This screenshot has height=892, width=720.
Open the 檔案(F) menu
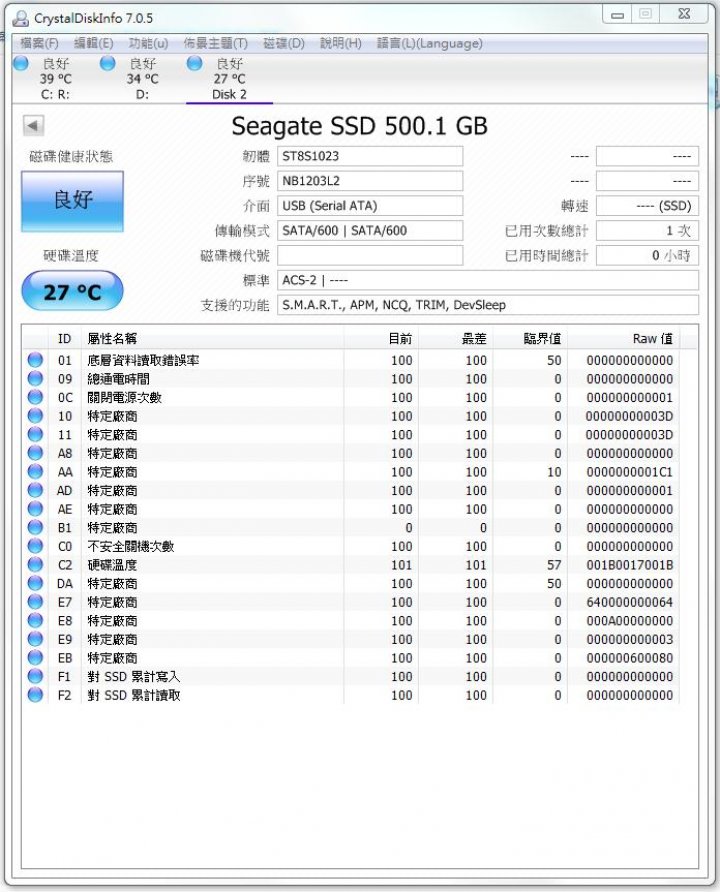click(39, 43)
